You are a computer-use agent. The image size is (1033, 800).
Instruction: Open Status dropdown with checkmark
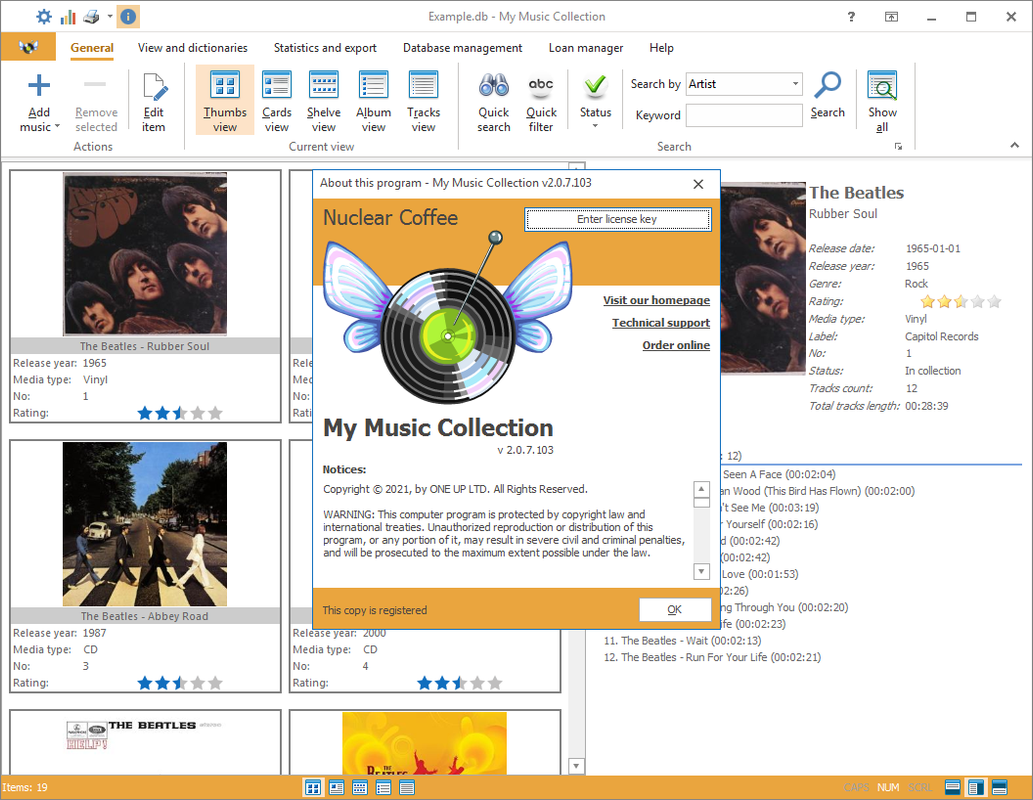pyautogui.click(x=595, y=101)
